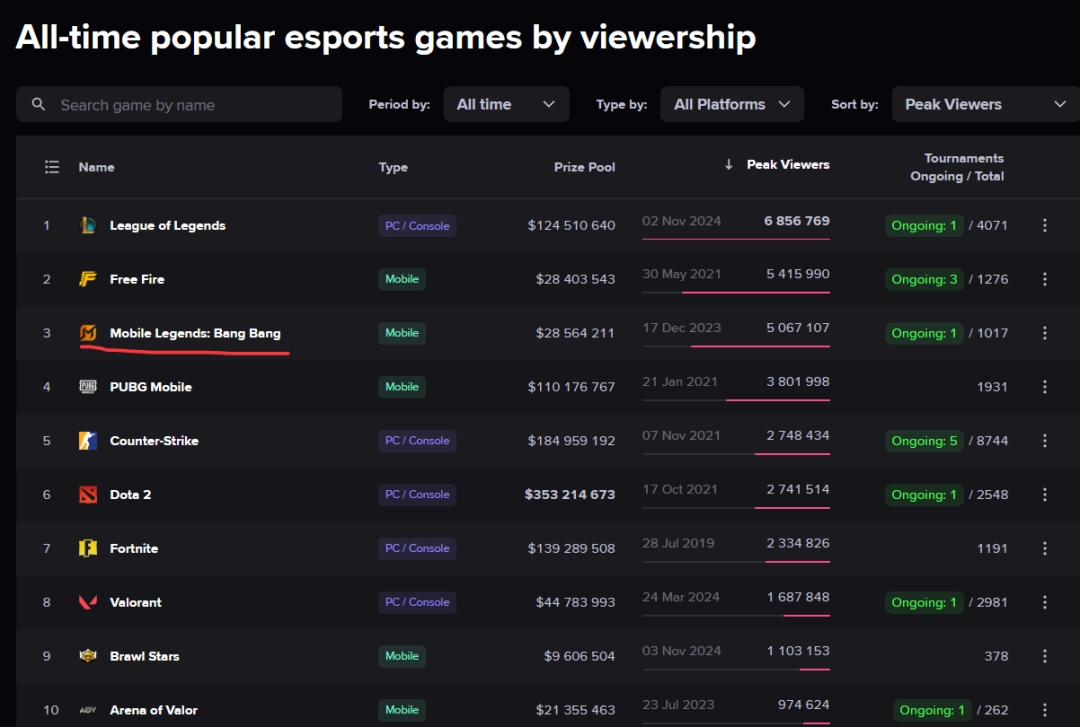
Task: Open Mobile Legends: Bang Bang game page
Action: coord(195,333)
